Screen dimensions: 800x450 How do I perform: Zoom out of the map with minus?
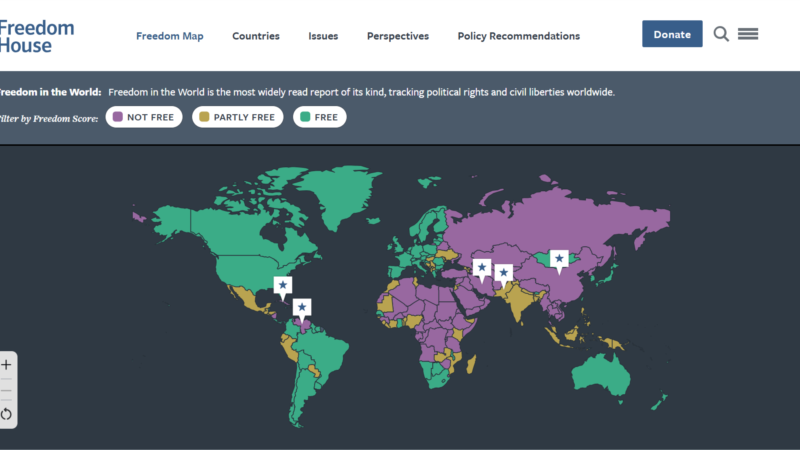click(x=7, y=389)
